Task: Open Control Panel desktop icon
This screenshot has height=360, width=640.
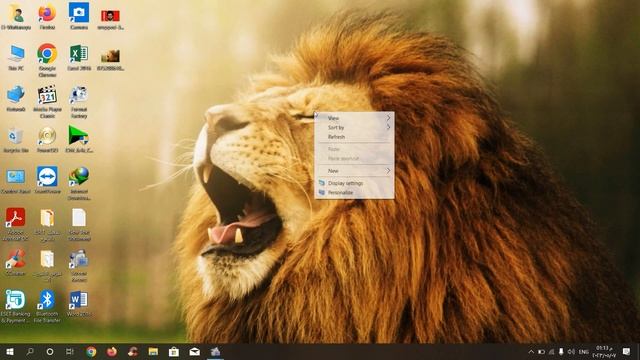Action: pyautogui.click(x=16, y=180)
